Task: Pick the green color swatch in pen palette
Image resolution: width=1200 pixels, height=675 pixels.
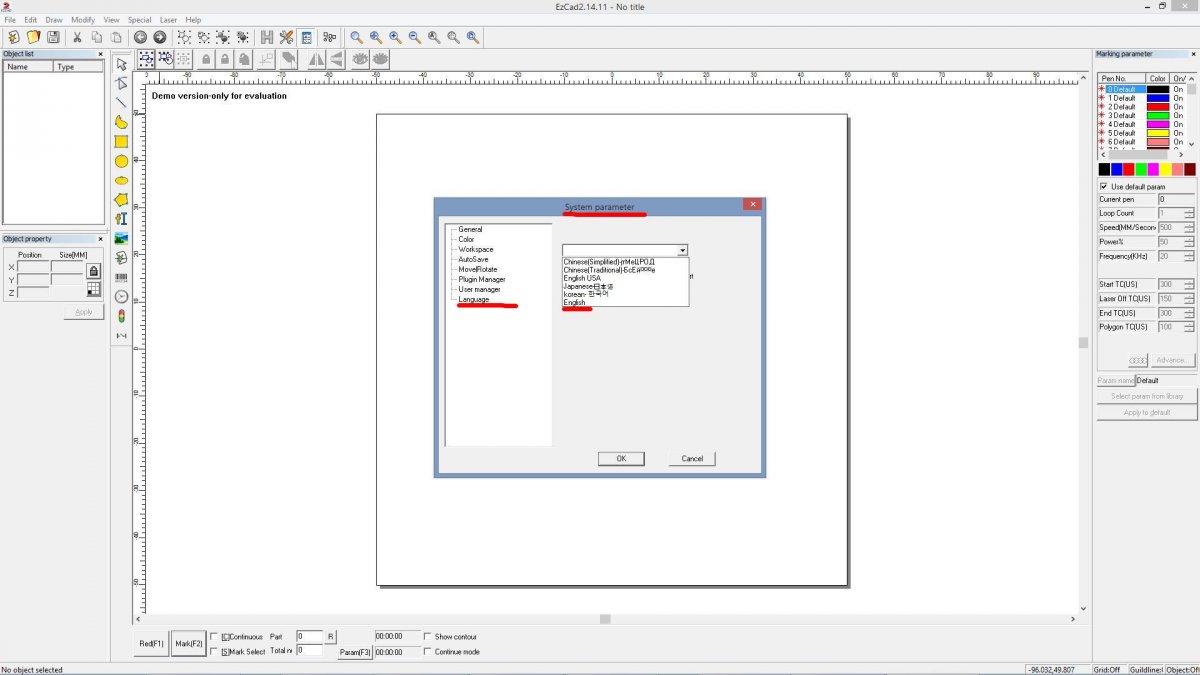Action: [x=1141, y=169]
